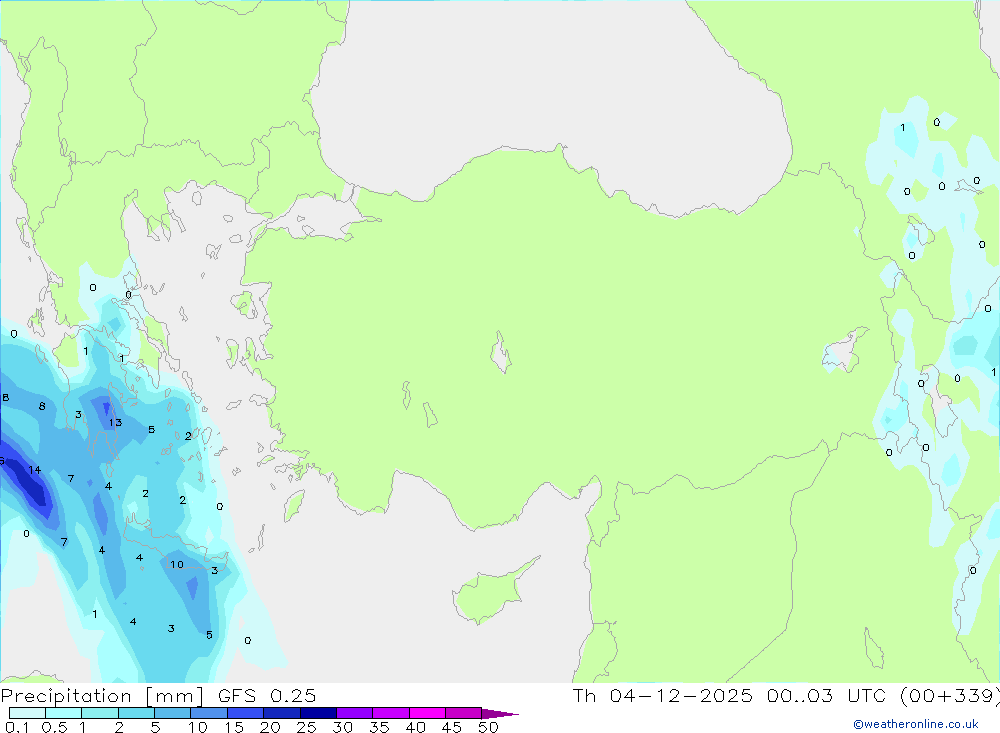Click the '13' precipitation value on the map
The image size is (1000, 733).
(115, 422)
